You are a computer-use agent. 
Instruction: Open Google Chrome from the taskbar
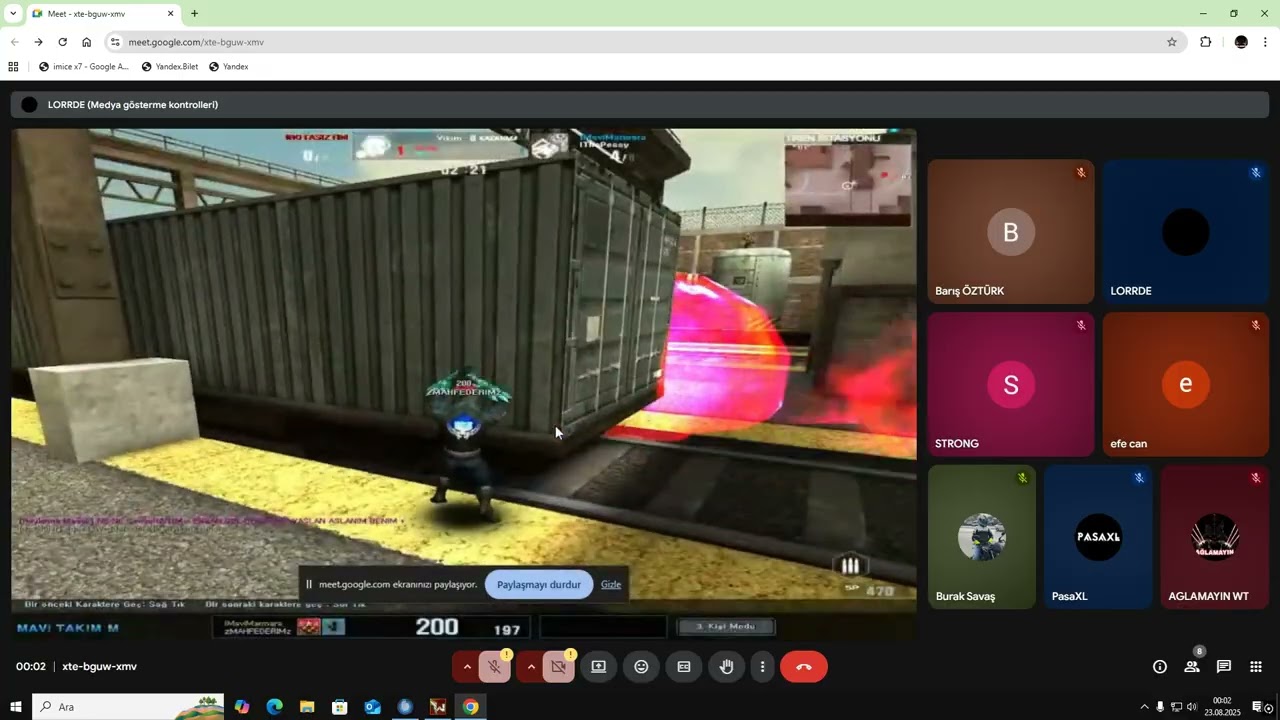(x=470, y=707)
